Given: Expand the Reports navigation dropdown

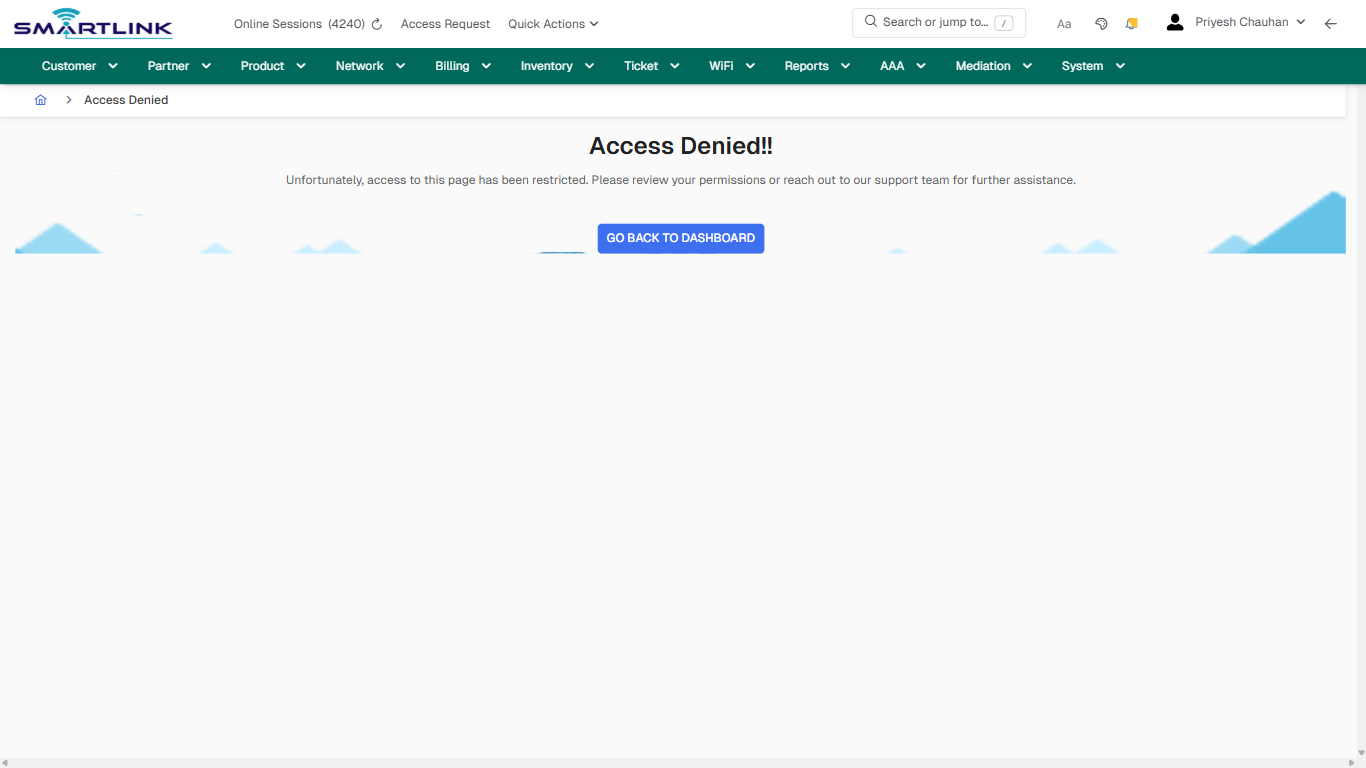Looking at the screenshot, I should pos(816,65).
